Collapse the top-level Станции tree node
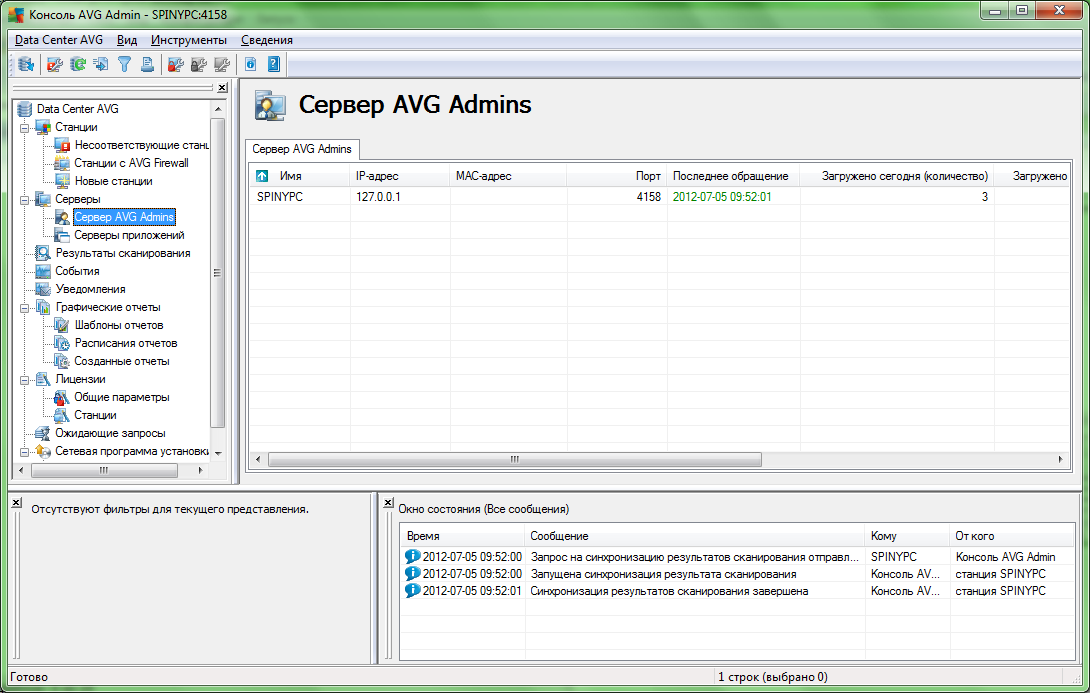The width and height of the screenshot is (1090, 693). click(24, 127)
